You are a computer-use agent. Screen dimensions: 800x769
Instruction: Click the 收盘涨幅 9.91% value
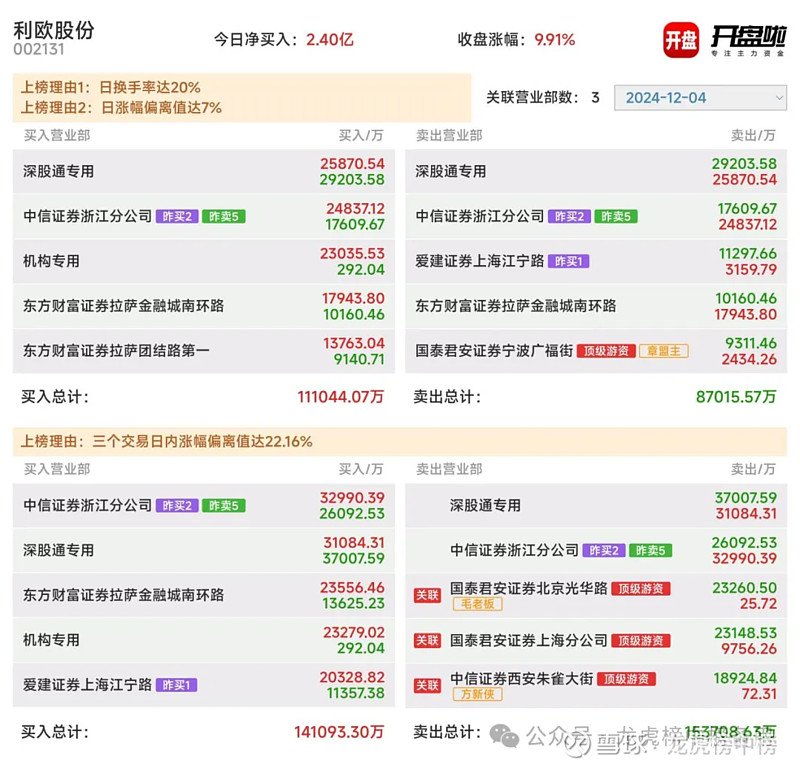[555, 40]
